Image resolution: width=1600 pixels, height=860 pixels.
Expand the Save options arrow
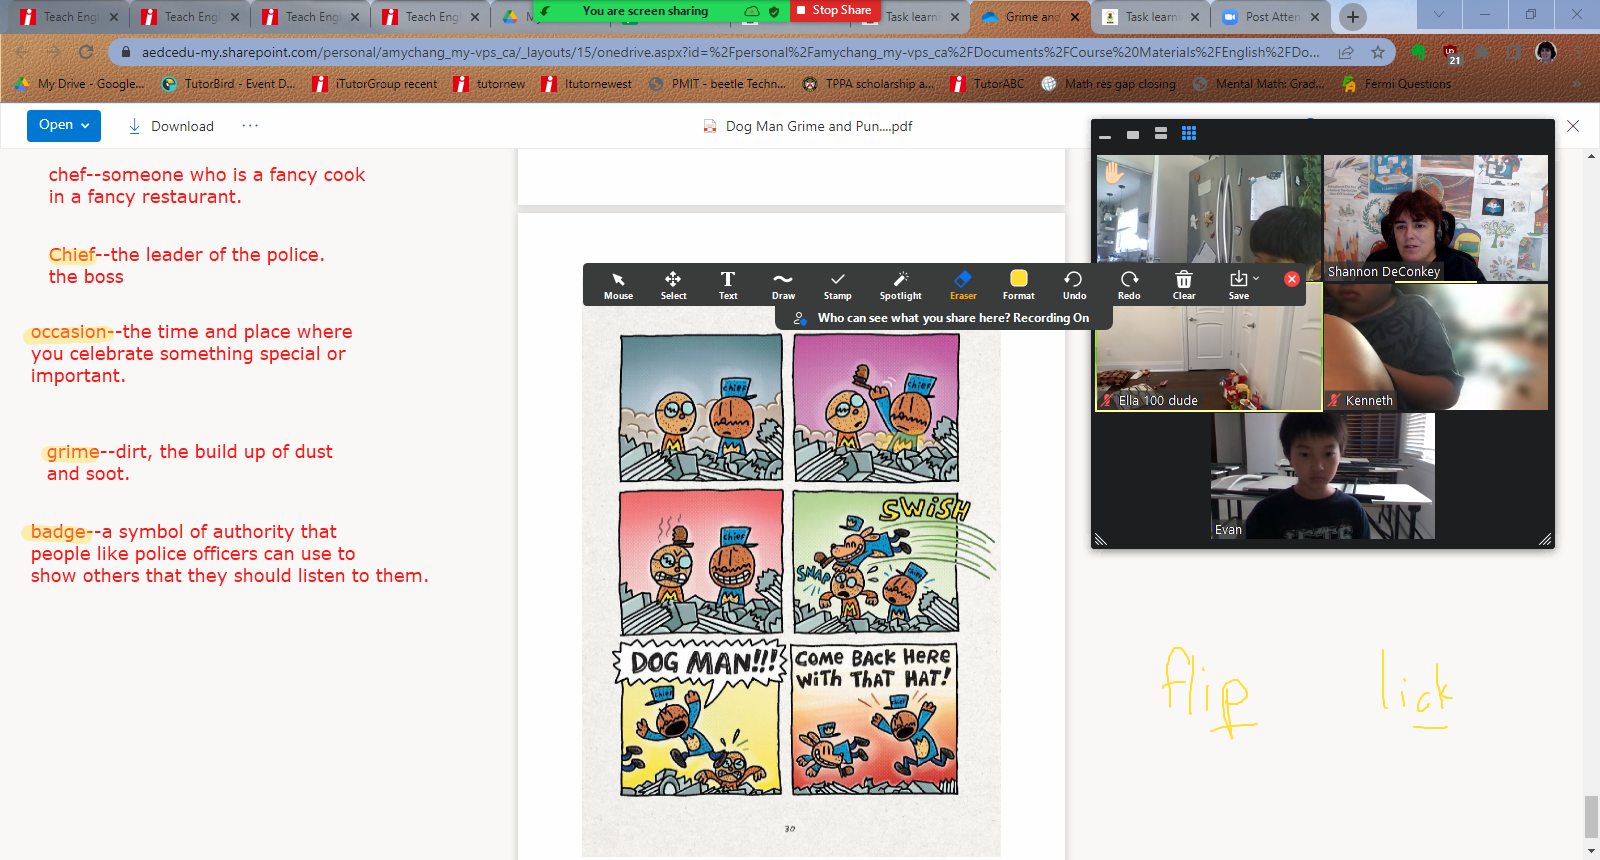(x=1256, y=279)
